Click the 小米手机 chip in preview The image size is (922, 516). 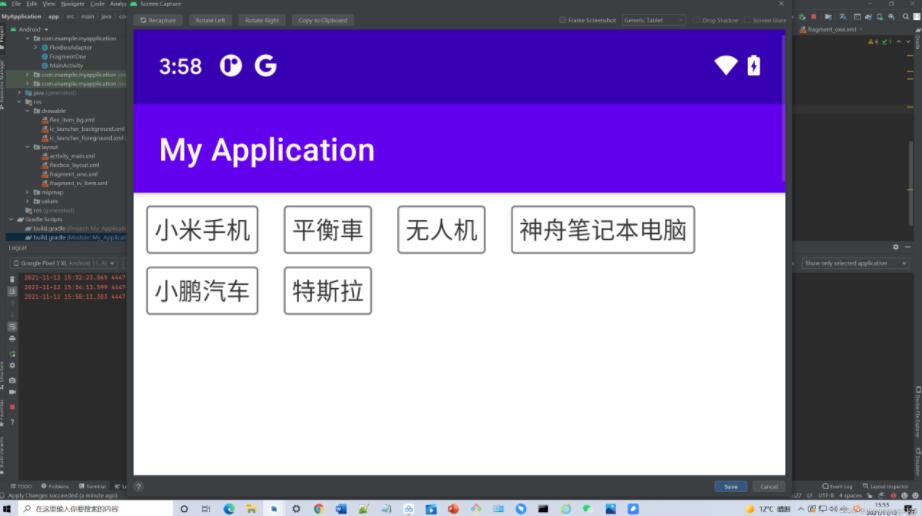pos(202,230)
